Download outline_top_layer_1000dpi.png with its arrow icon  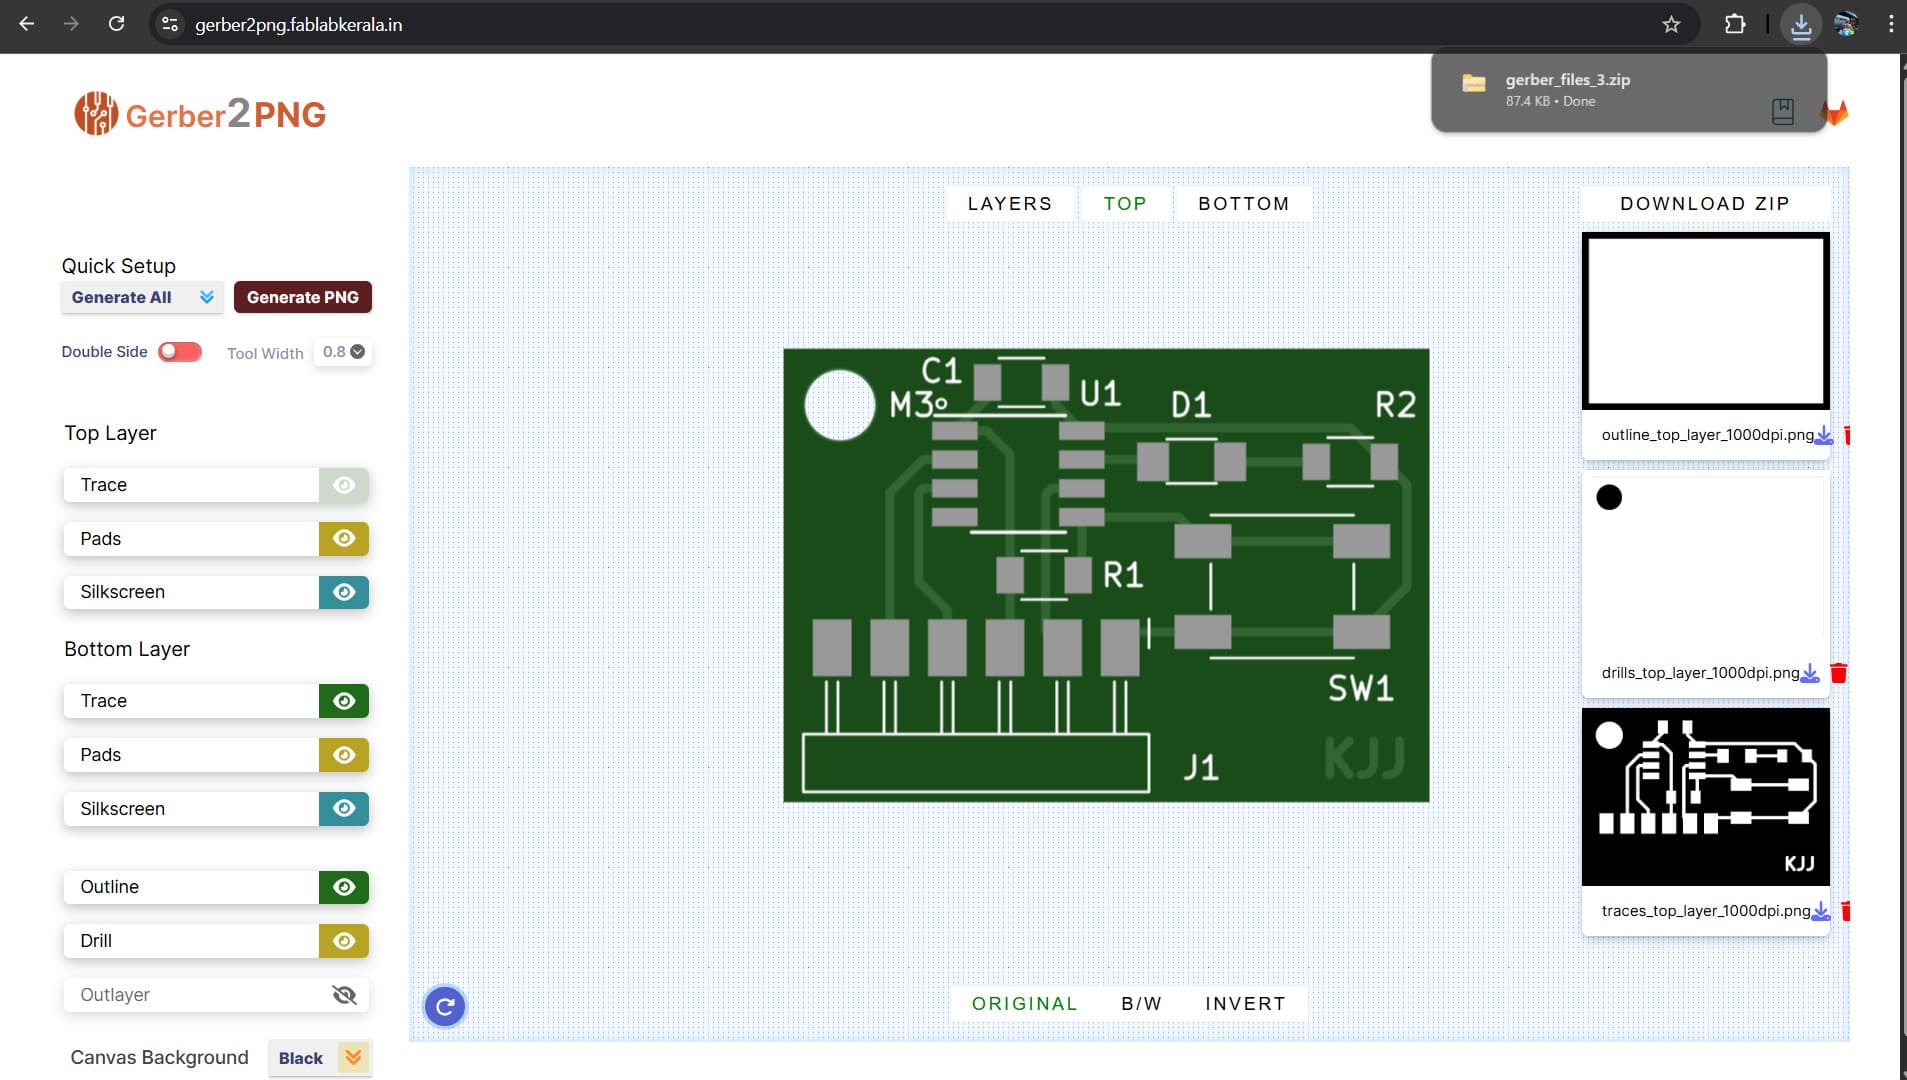tap(1824, 434)
